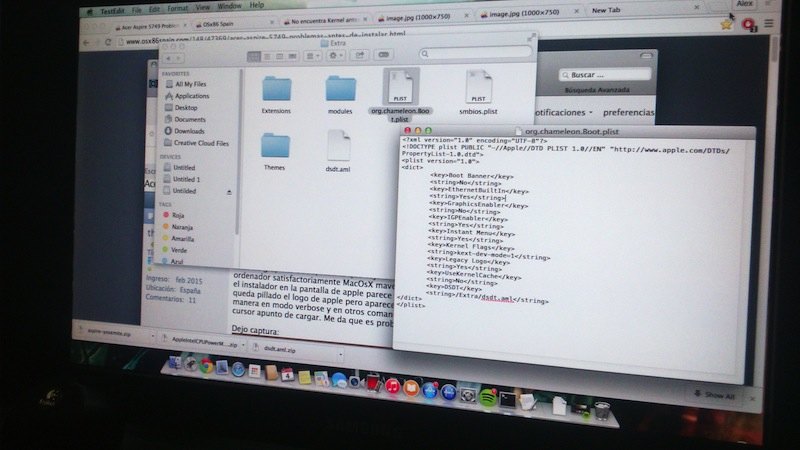
Task: Open iBooks from the Dock
Action: click(411, 389)
